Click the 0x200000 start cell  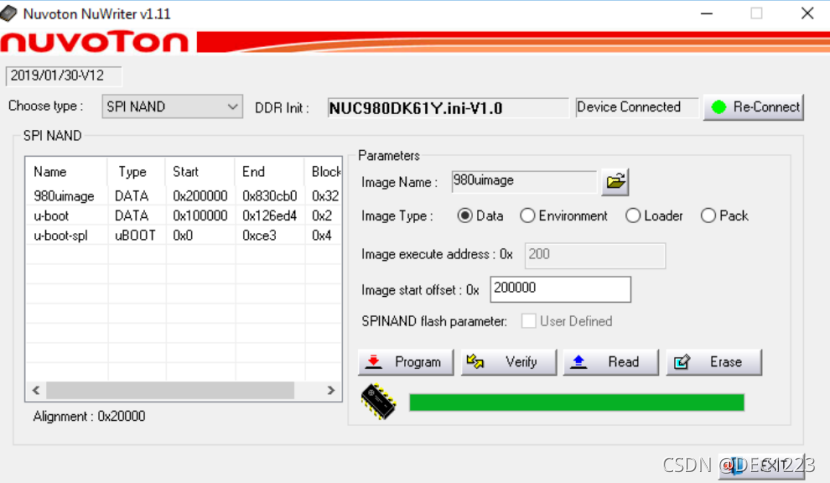(x=200, y=196)
